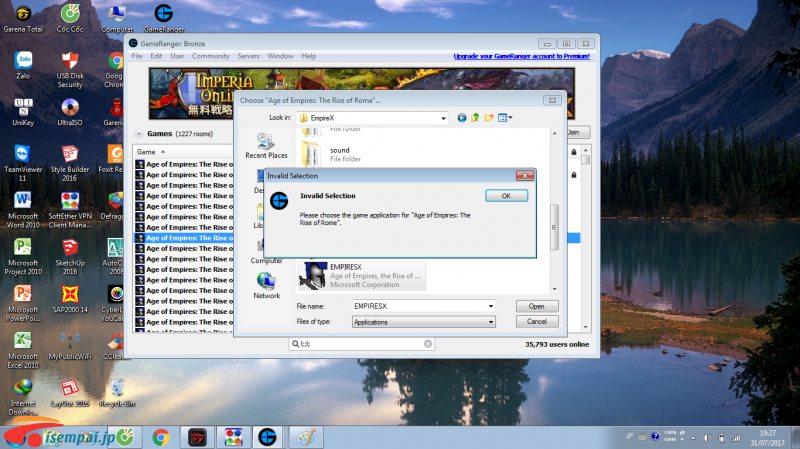Screen dimensions: 800x449
Task: Open the File name combo box dropdown
Action: coord(490,306)
